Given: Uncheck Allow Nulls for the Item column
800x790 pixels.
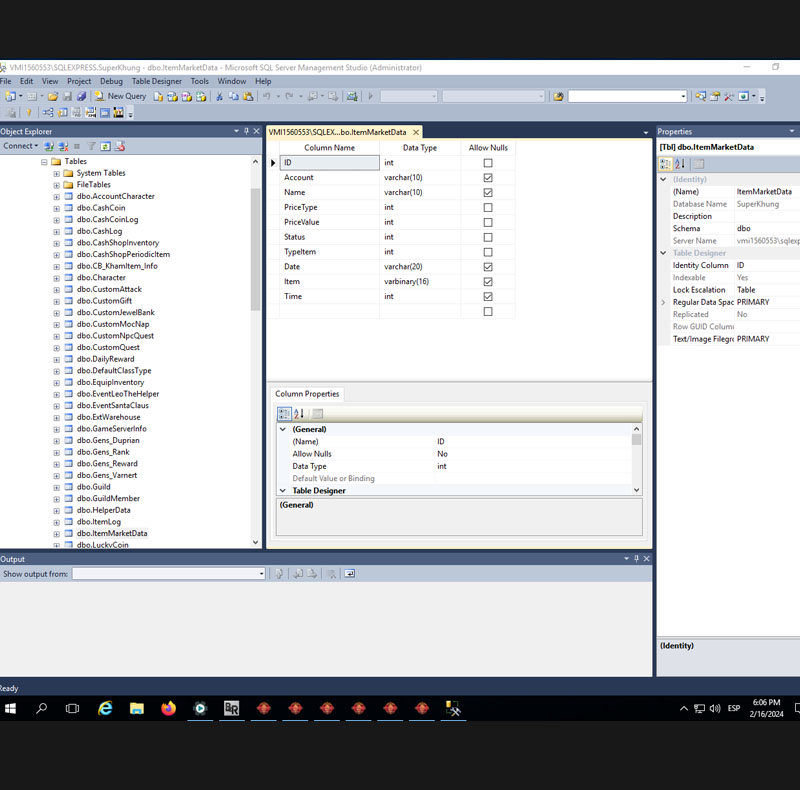Looking at the screenshot, I should [x=488, y=282].
